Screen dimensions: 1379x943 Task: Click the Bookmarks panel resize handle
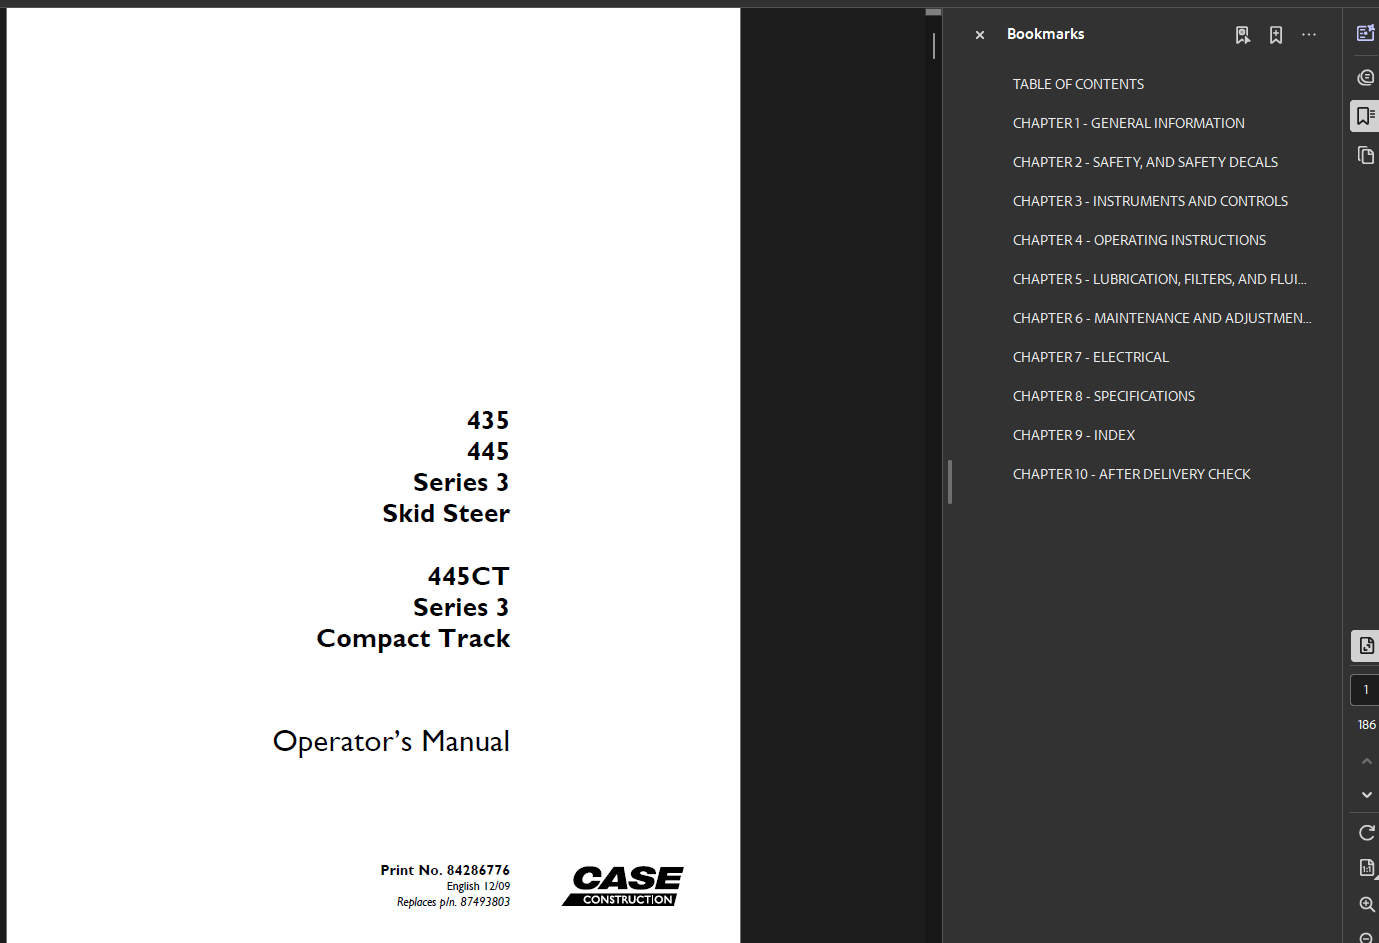tap(949, 481)
